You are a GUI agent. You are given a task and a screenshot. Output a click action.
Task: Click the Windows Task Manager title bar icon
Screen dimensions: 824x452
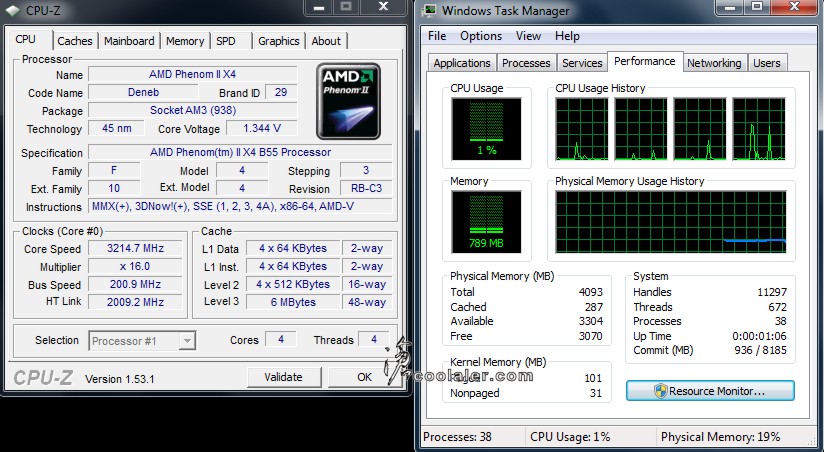430,10
